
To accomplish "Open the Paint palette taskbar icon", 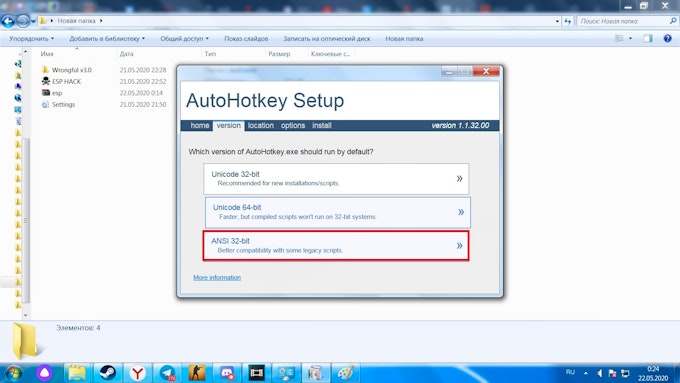I will (346, 373).
